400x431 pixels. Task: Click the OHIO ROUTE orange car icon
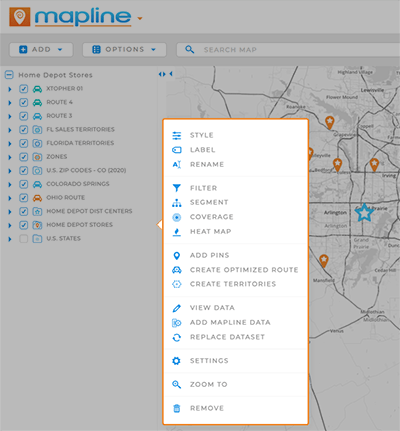tap(37, 198)
